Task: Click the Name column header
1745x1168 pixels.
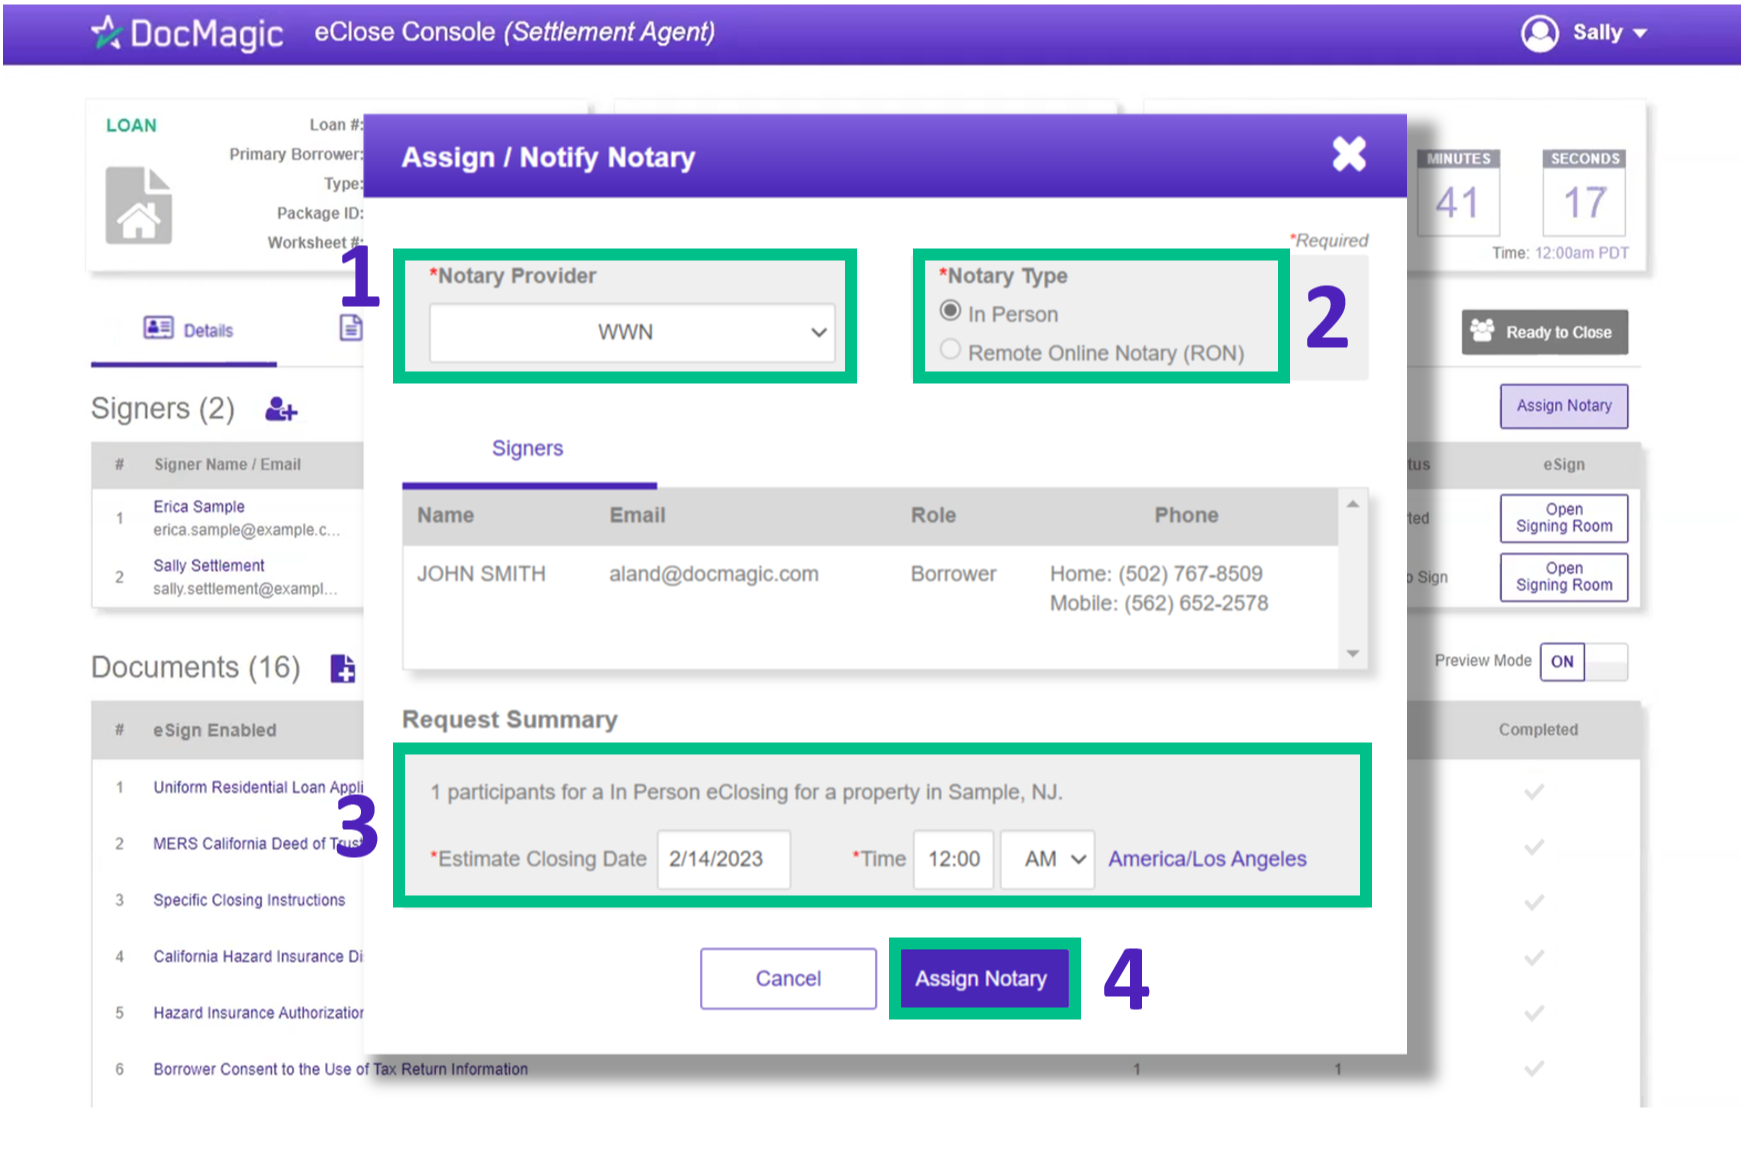Action: coord(446,516)
